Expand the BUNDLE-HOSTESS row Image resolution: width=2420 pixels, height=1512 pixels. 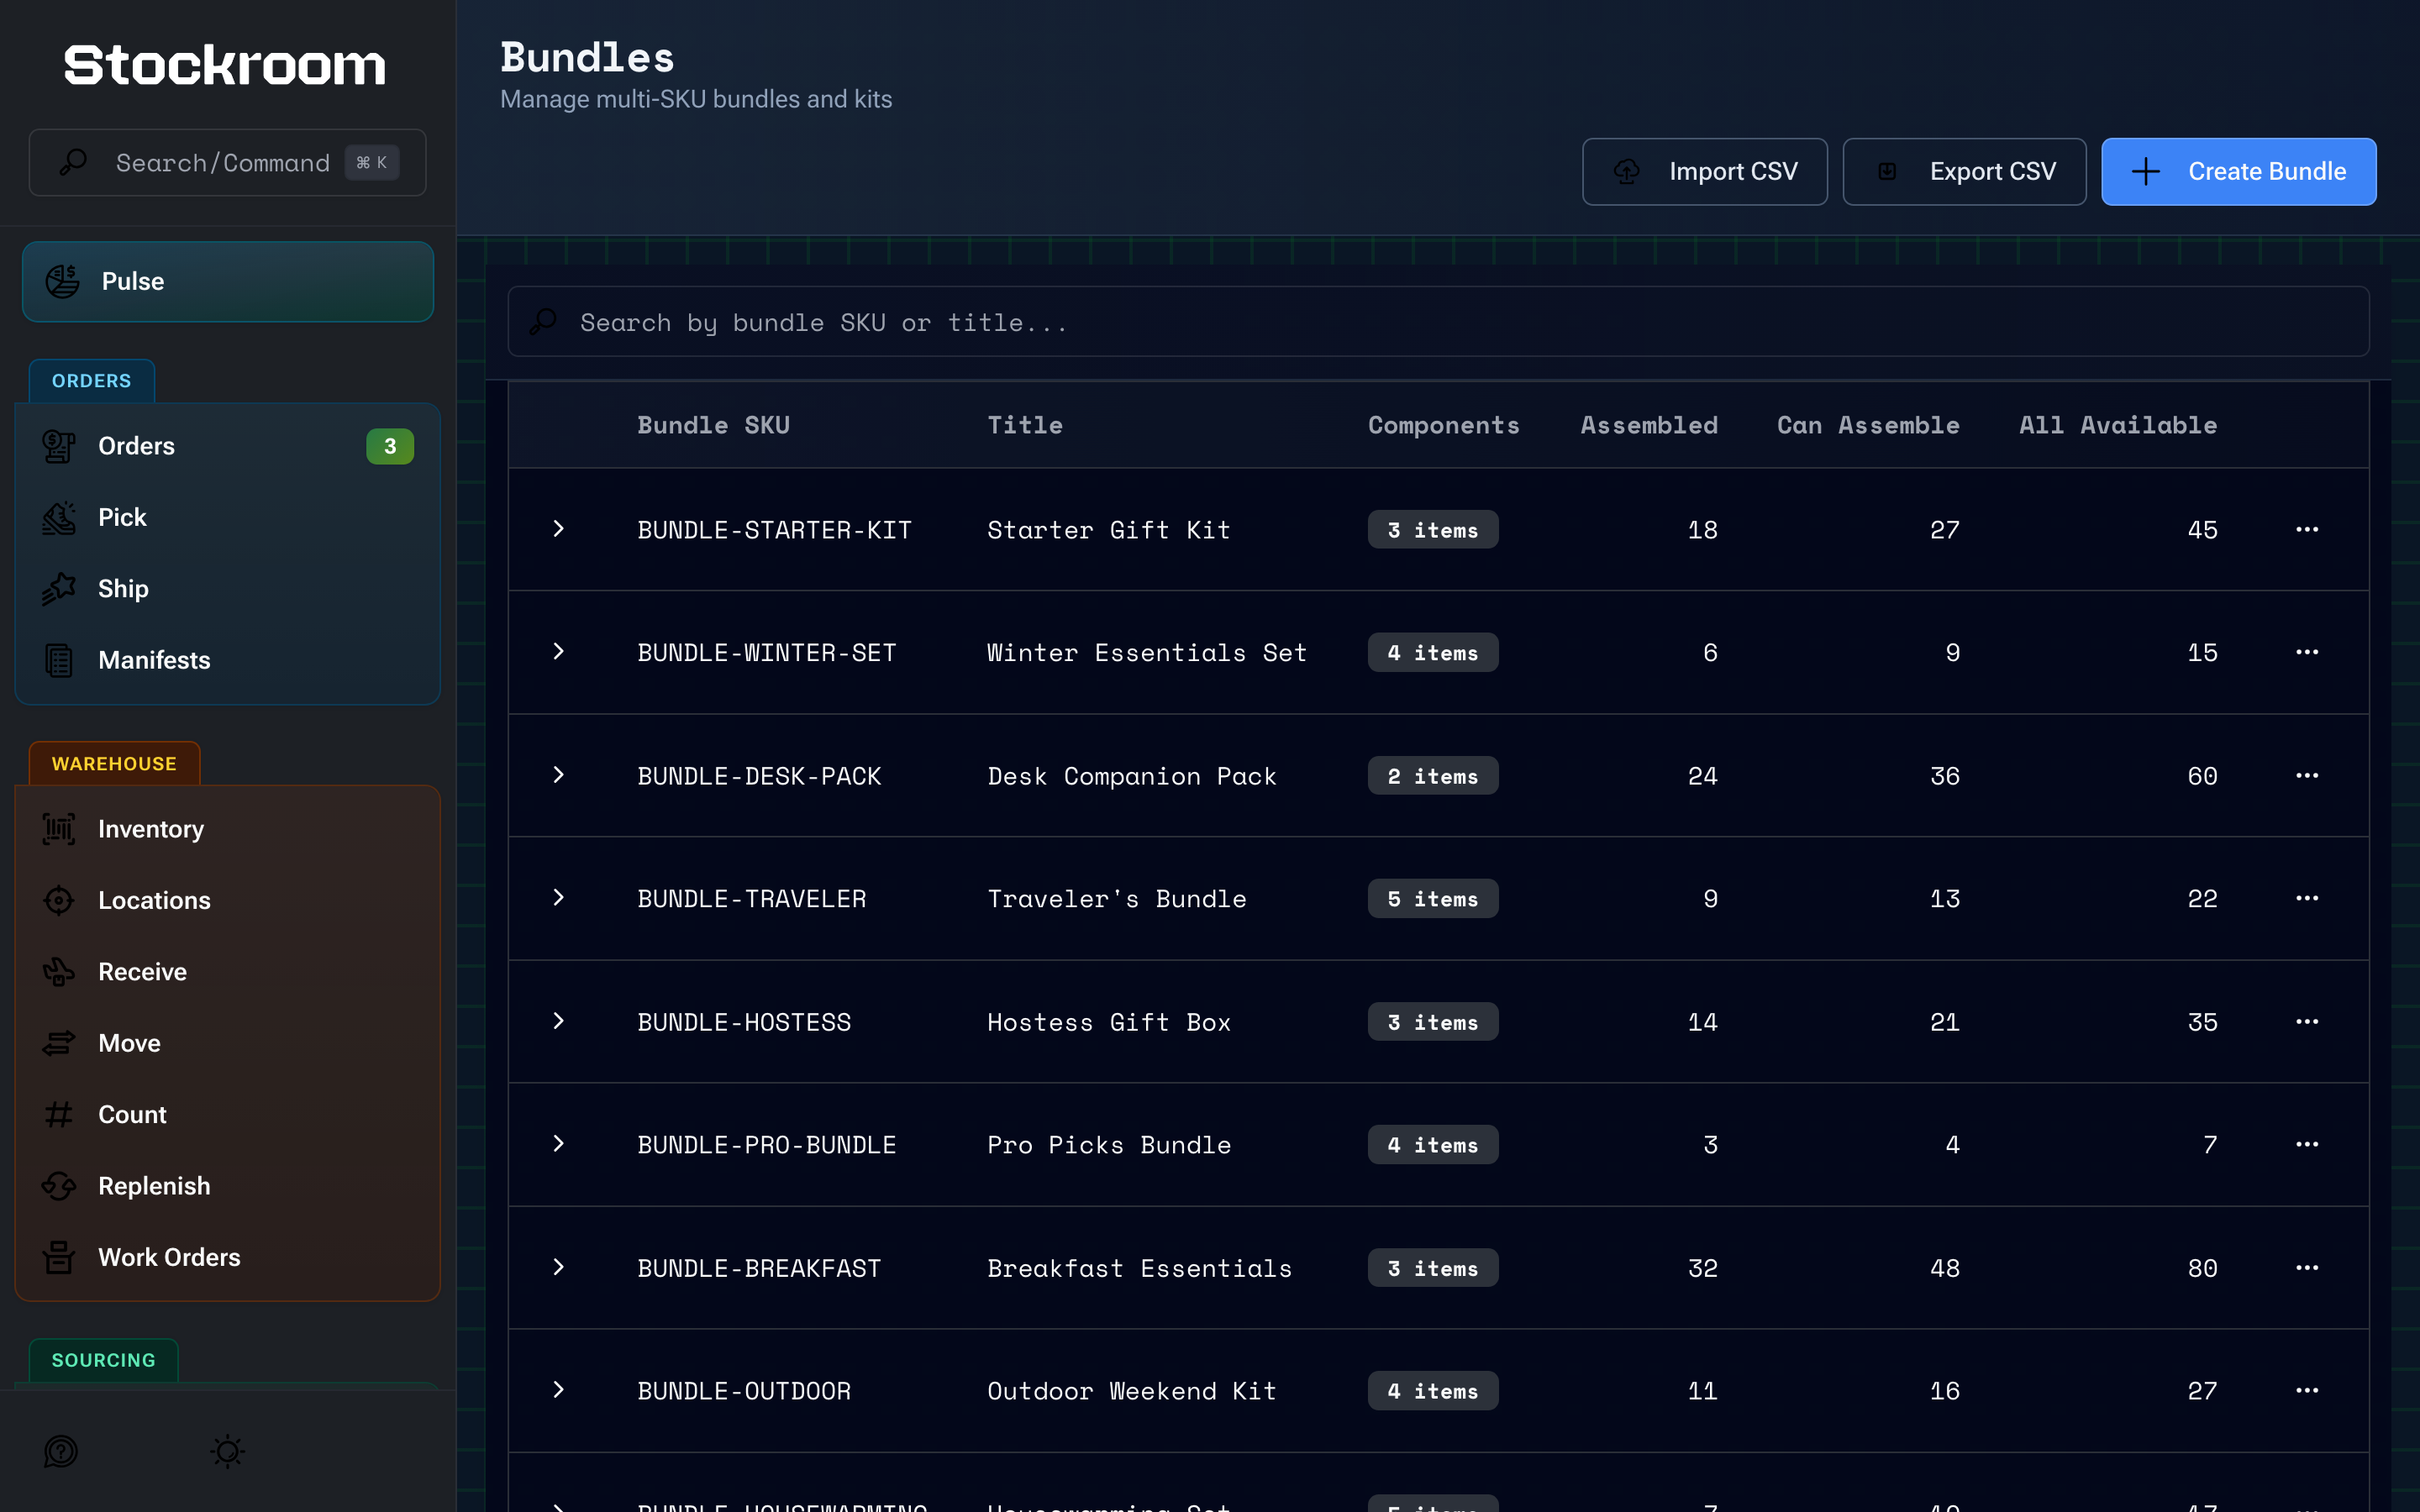point(559,1021)
